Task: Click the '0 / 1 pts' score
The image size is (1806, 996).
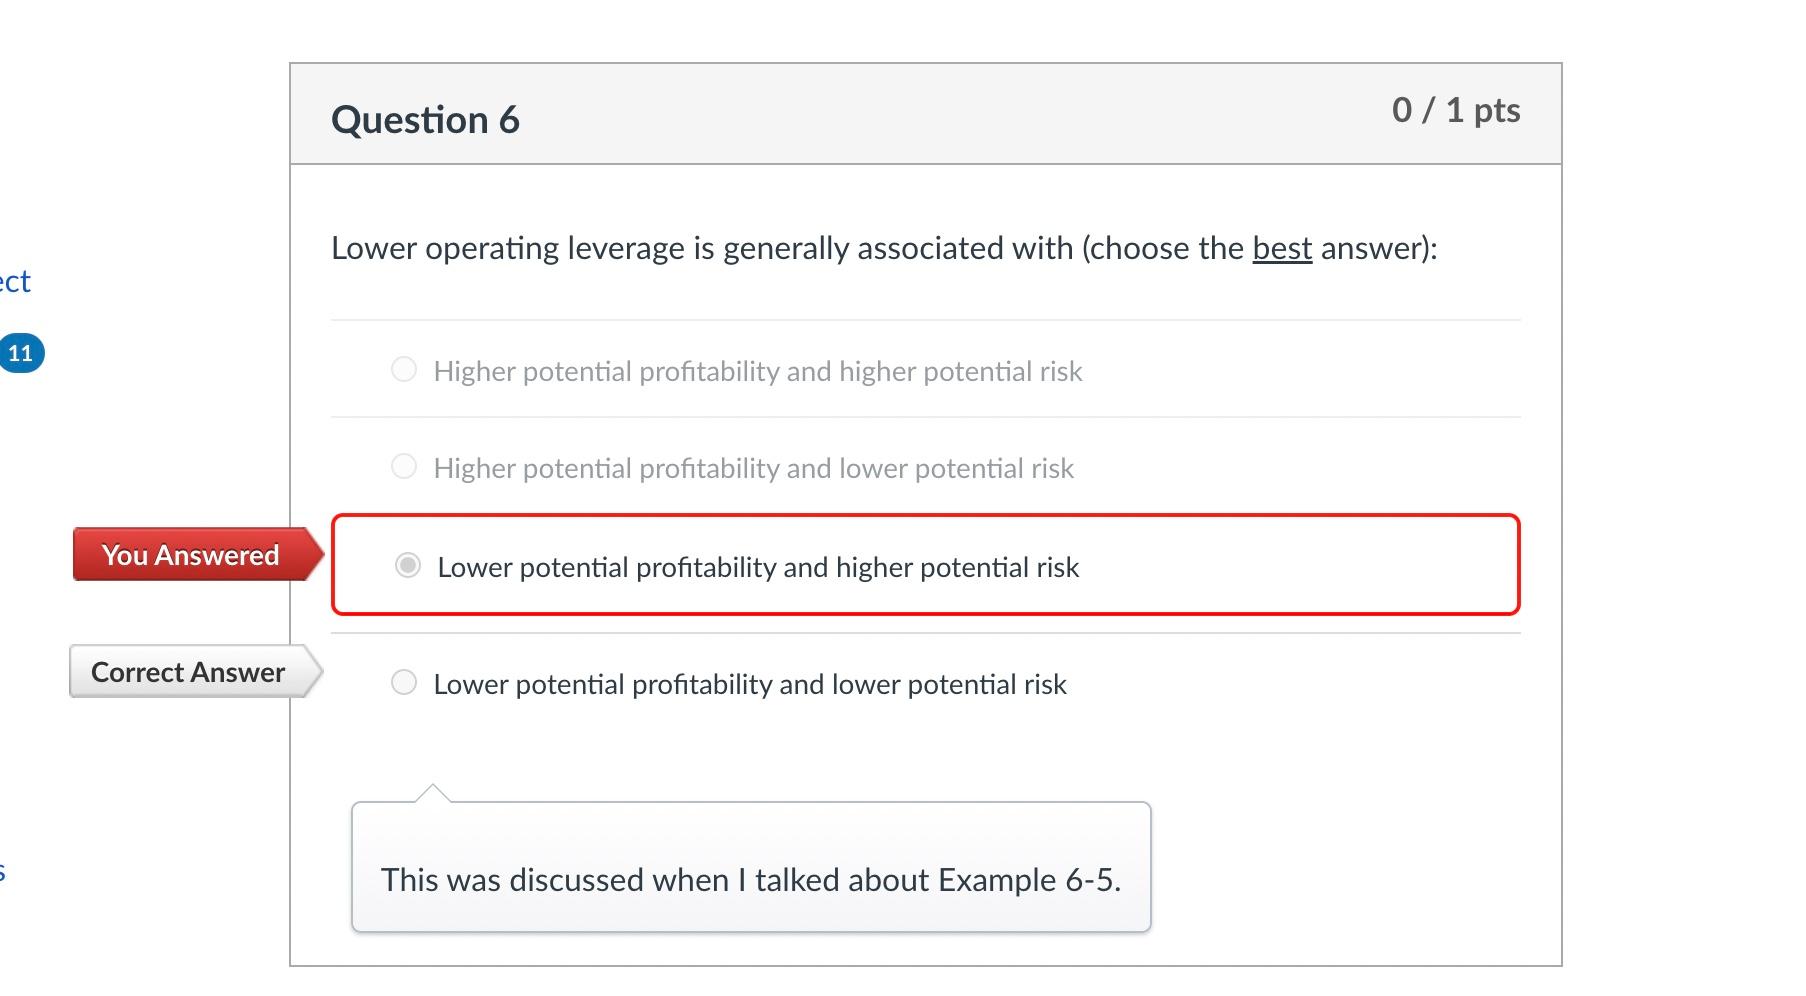Action: pos(1455,110)
